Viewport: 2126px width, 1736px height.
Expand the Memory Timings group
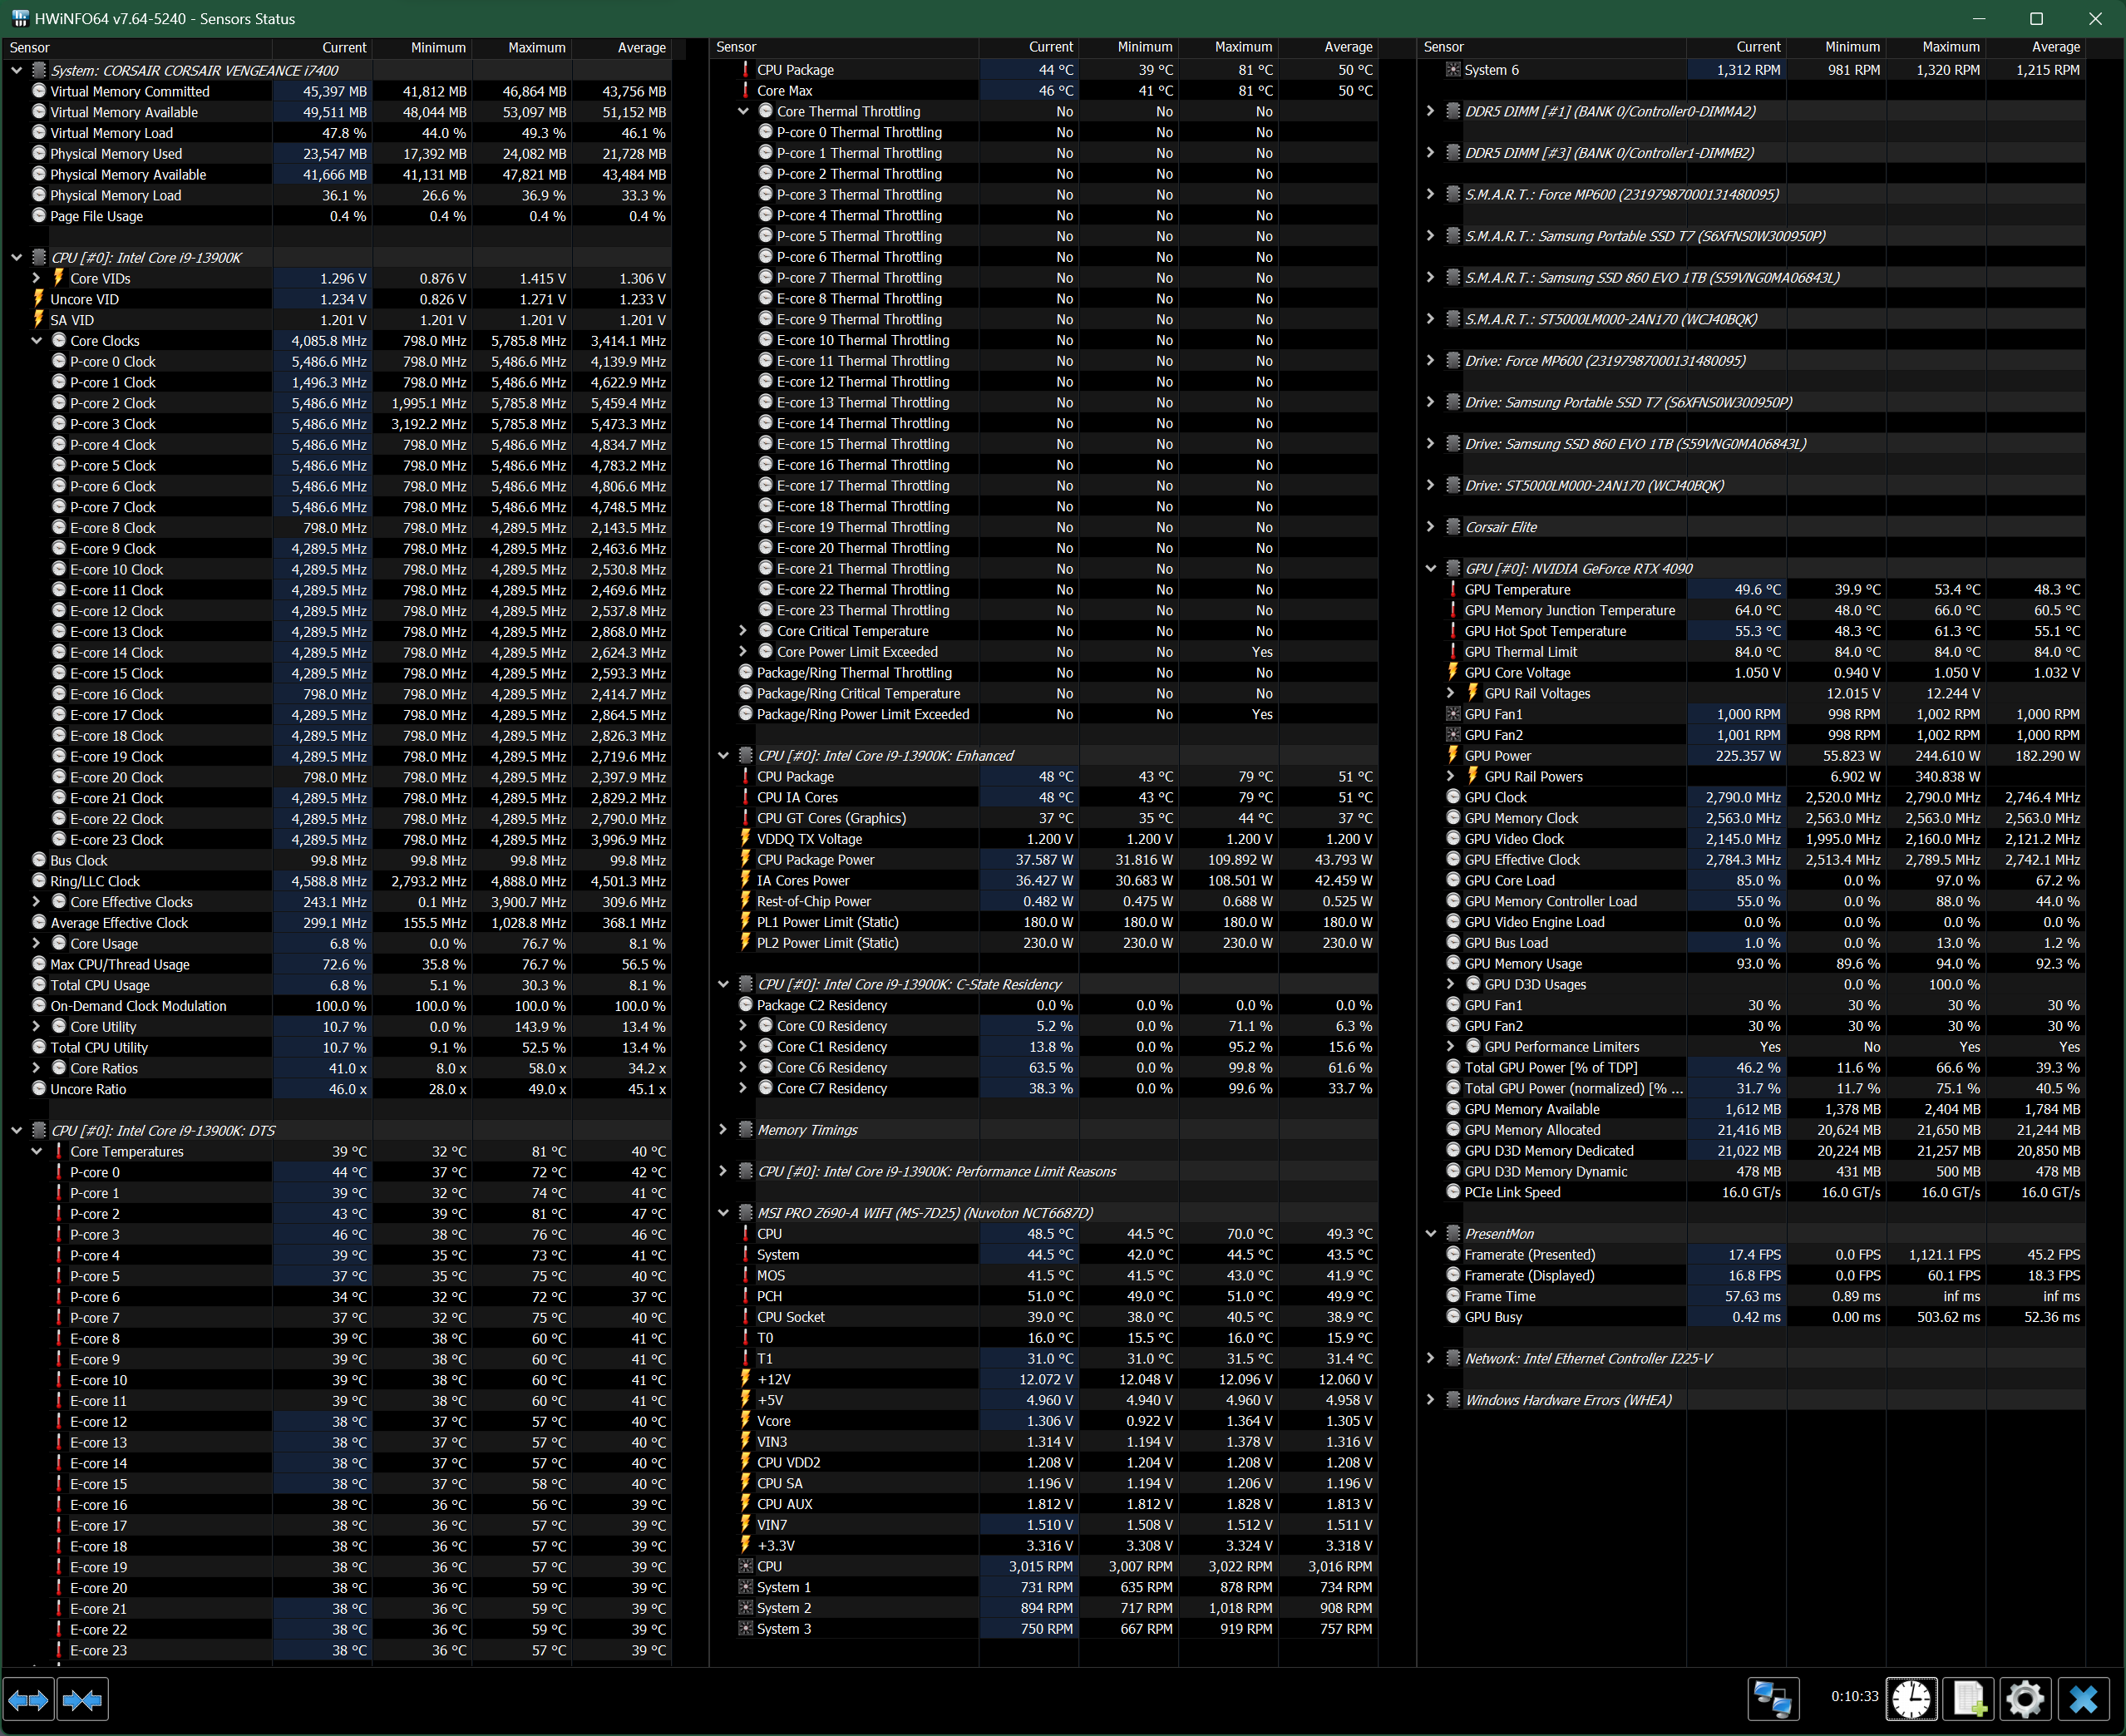(x=723, y=1130)
